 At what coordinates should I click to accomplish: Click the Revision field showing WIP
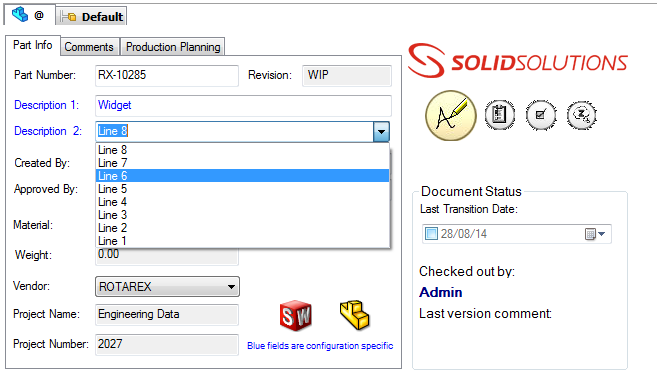[347, 75]
